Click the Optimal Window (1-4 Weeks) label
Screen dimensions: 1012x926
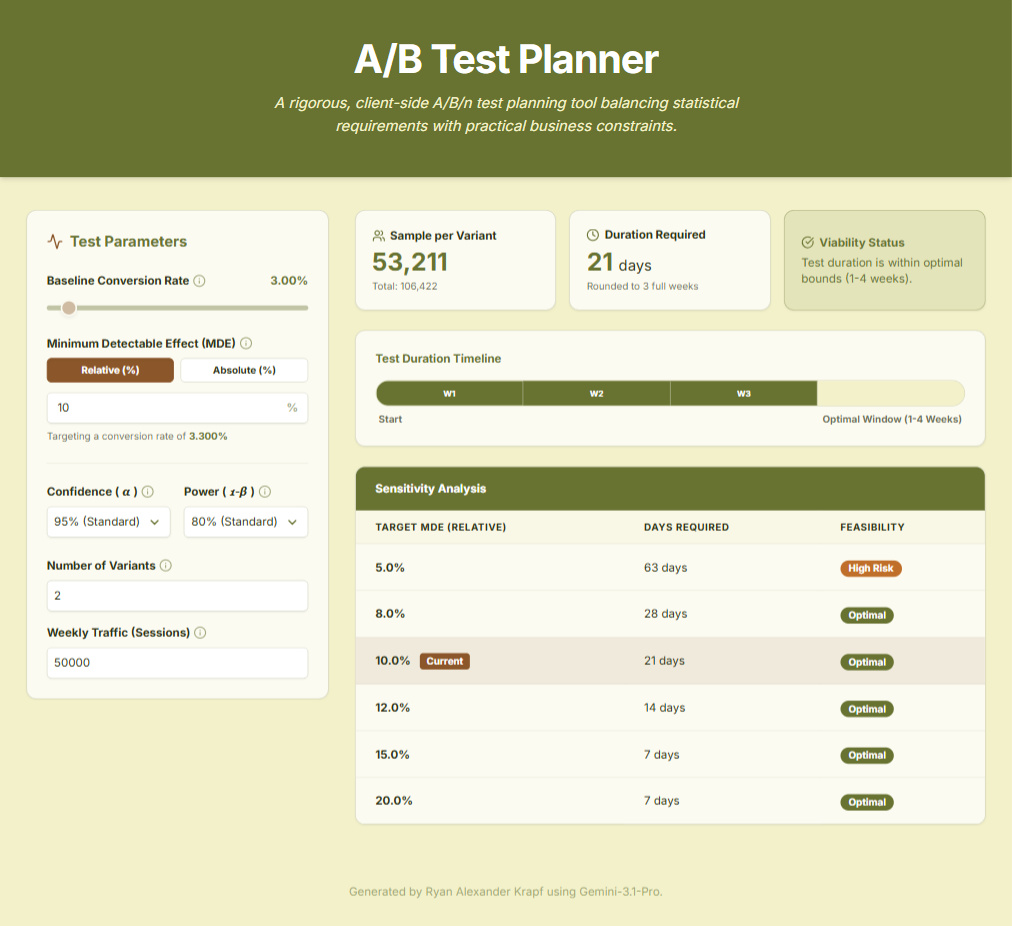892,419
